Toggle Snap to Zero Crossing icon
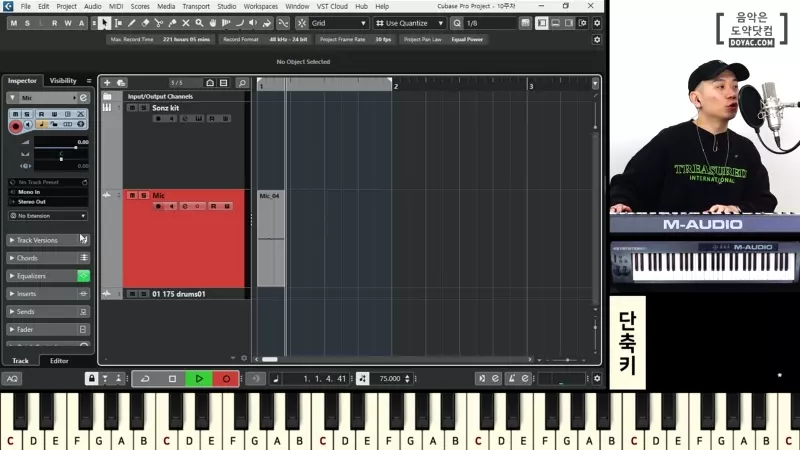 [283, 23]
